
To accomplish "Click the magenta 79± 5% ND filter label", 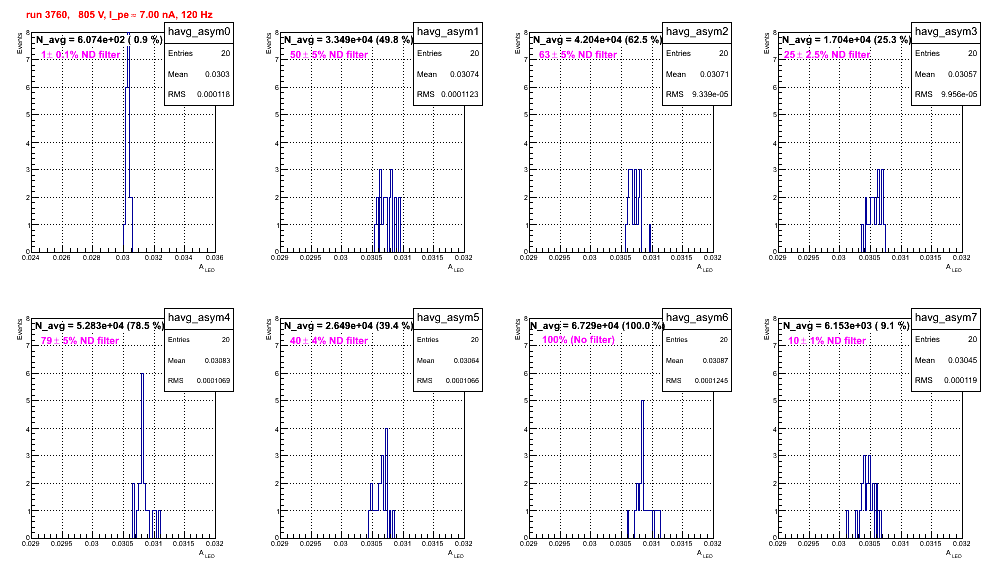I will [80, 341].
